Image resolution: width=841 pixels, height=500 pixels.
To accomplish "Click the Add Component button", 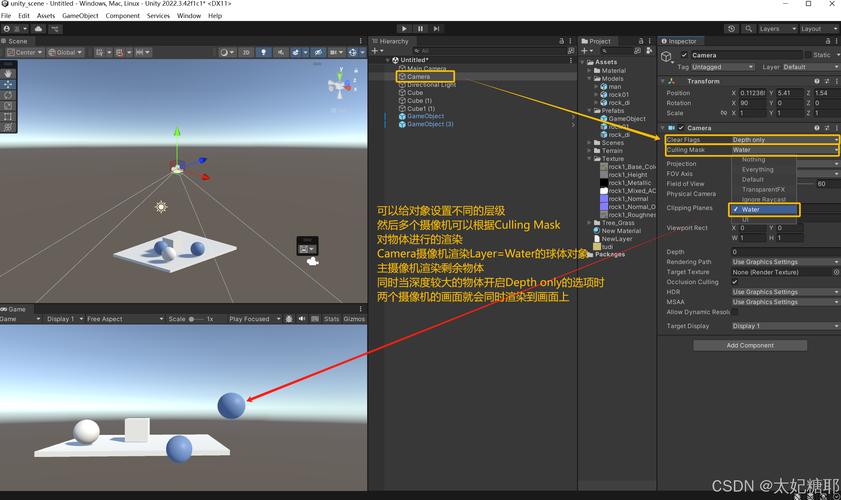I will 750,345.
